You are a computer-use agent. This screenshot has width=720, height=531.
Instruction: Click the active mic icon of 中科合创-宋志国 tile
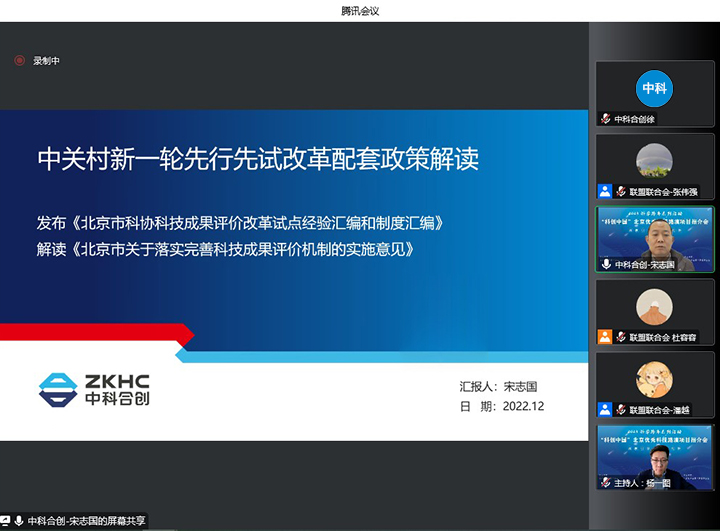[606, 264]
